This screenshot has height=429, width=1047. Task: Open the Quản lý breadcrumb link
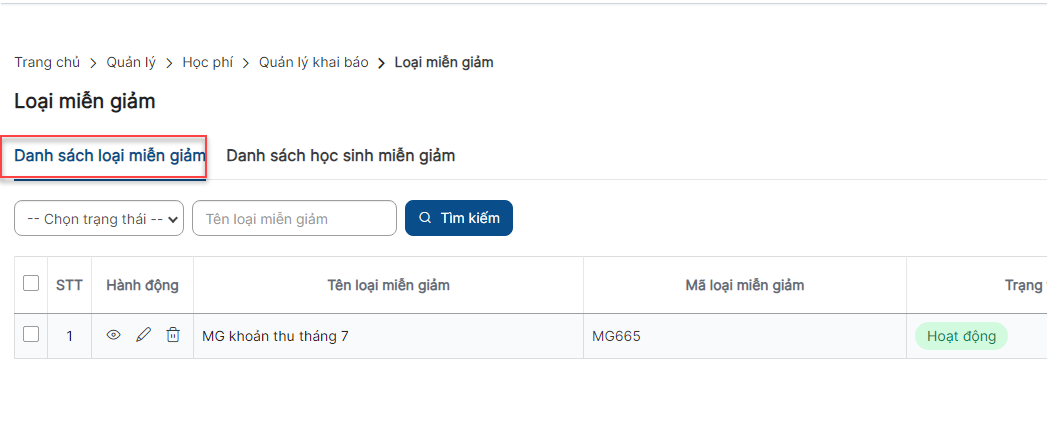click(131, 63)
